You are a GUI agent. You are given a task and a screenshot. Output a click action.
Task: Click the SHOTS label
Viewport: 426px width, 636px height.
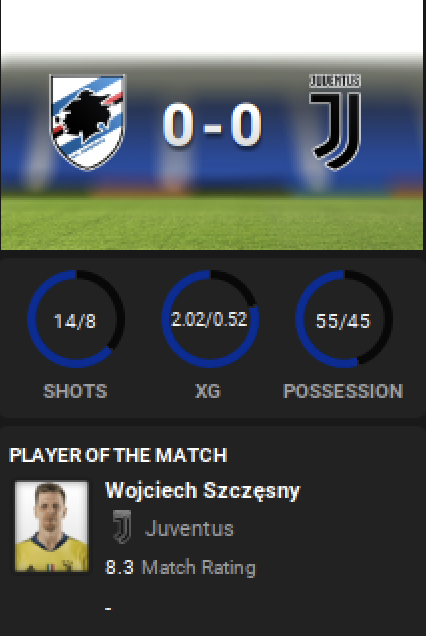click(75, 391)
